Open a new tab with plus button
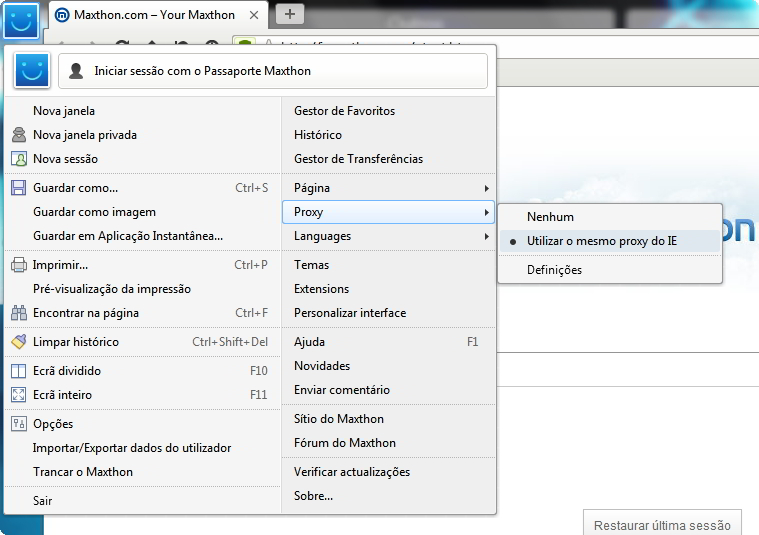This screenshot has width=759, height=535. 290,14
